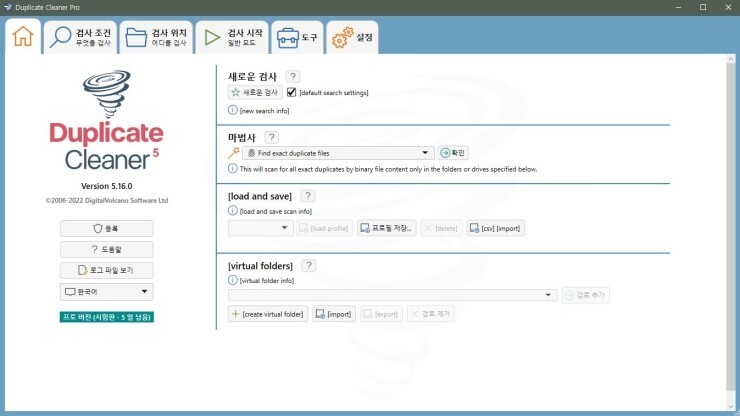Click the 새로운 검사 star button
Image resolution: width=740 pixels, height=416 pixels.
point(255,92)
